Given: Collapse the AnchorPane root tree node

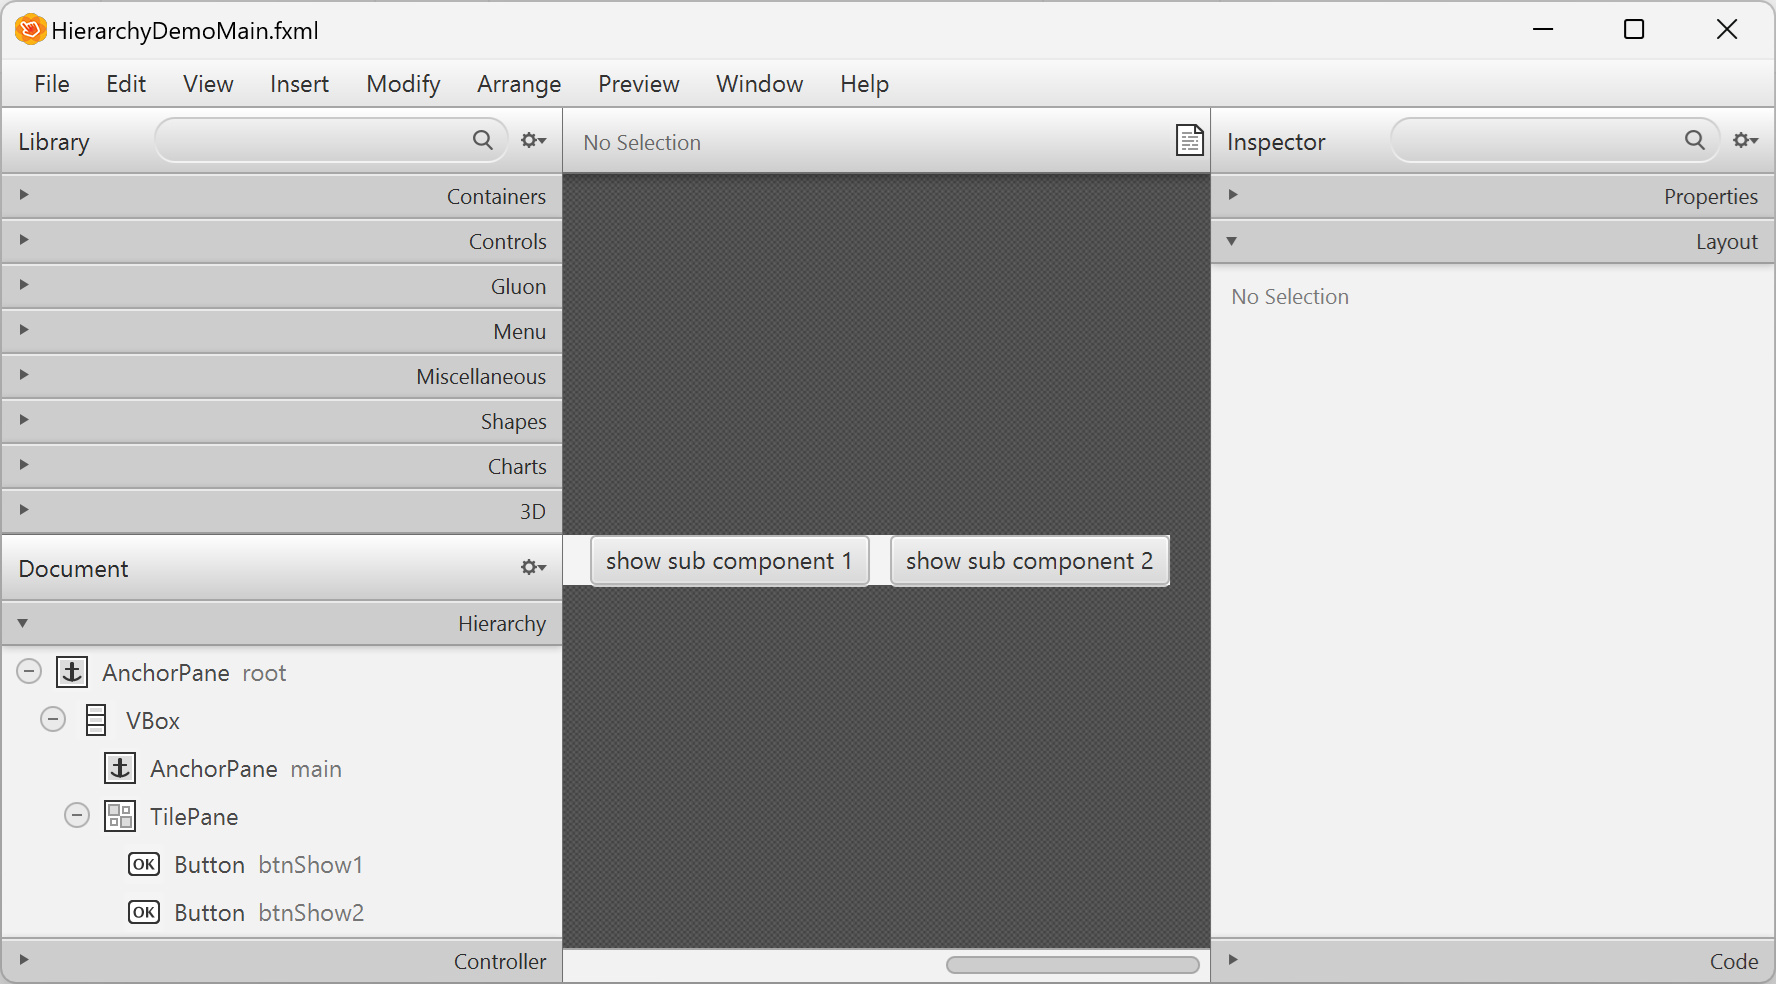Looking at the screenshot, I should [28, 671].
